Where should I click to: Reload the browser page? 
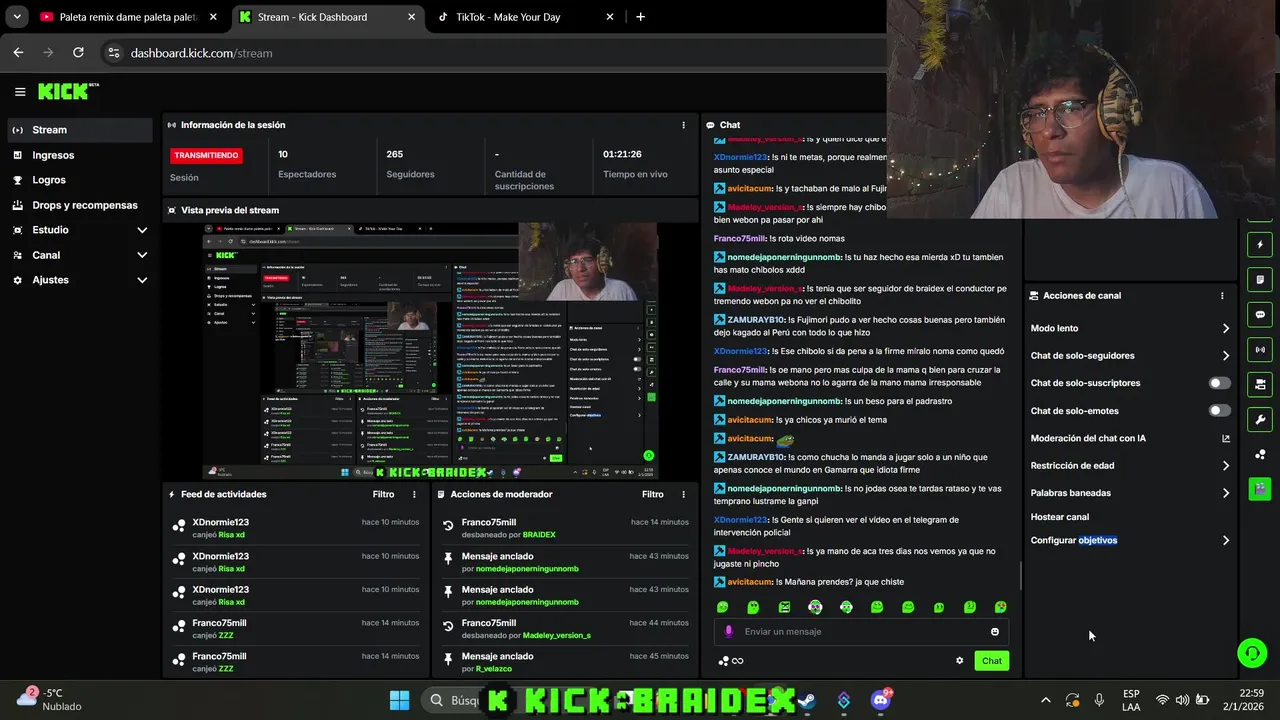(x=78, y=53)
